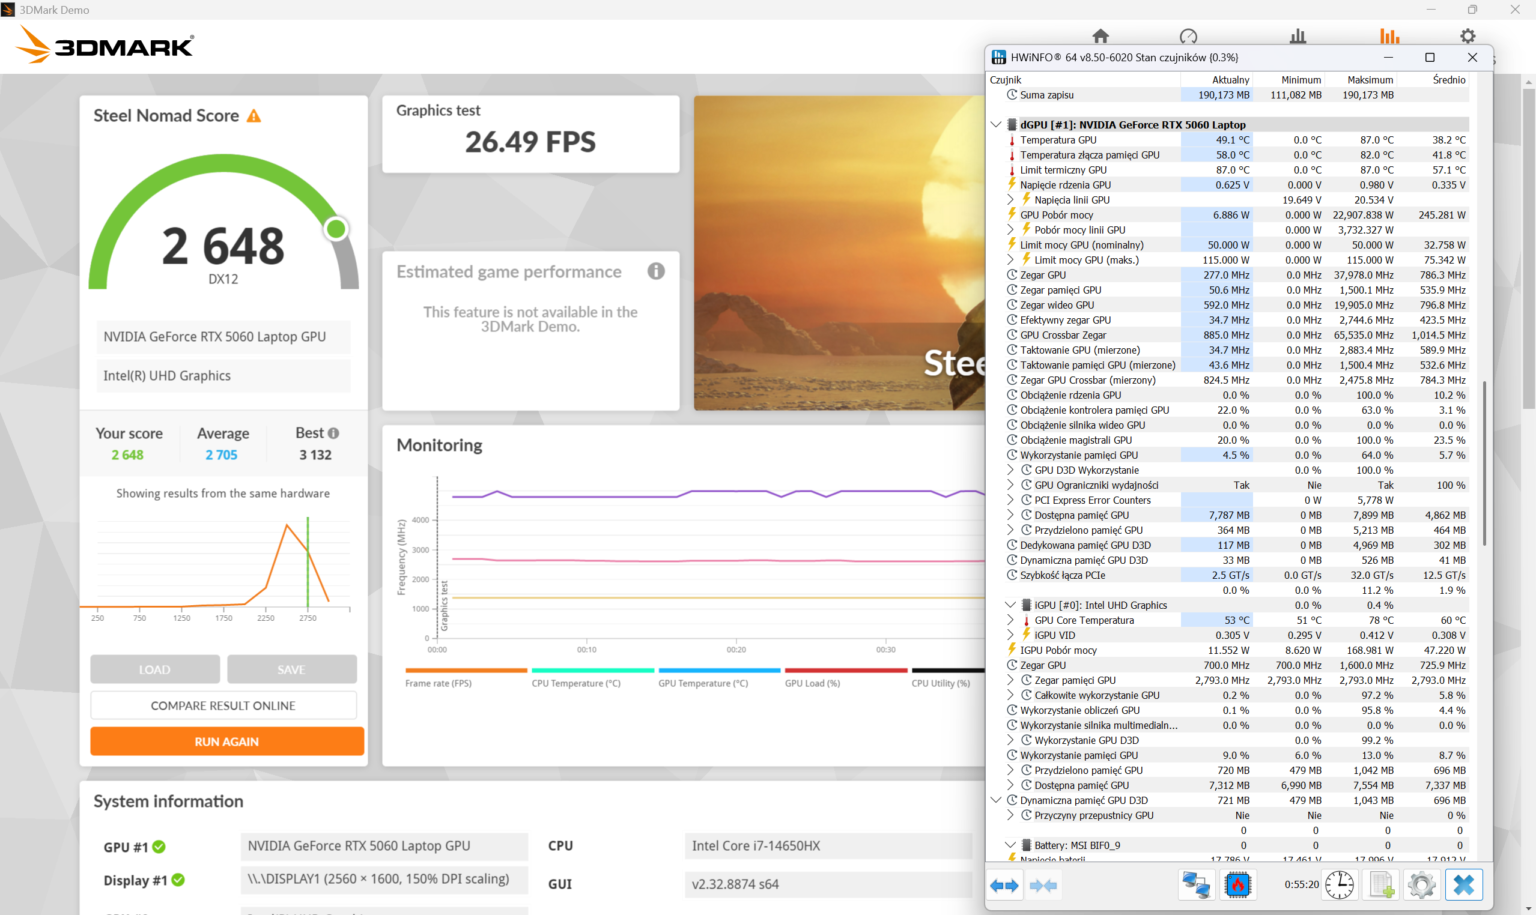Open HWiNFO sensor settings gear
The image size is (1536, 915).
[x=1422, y=885]
